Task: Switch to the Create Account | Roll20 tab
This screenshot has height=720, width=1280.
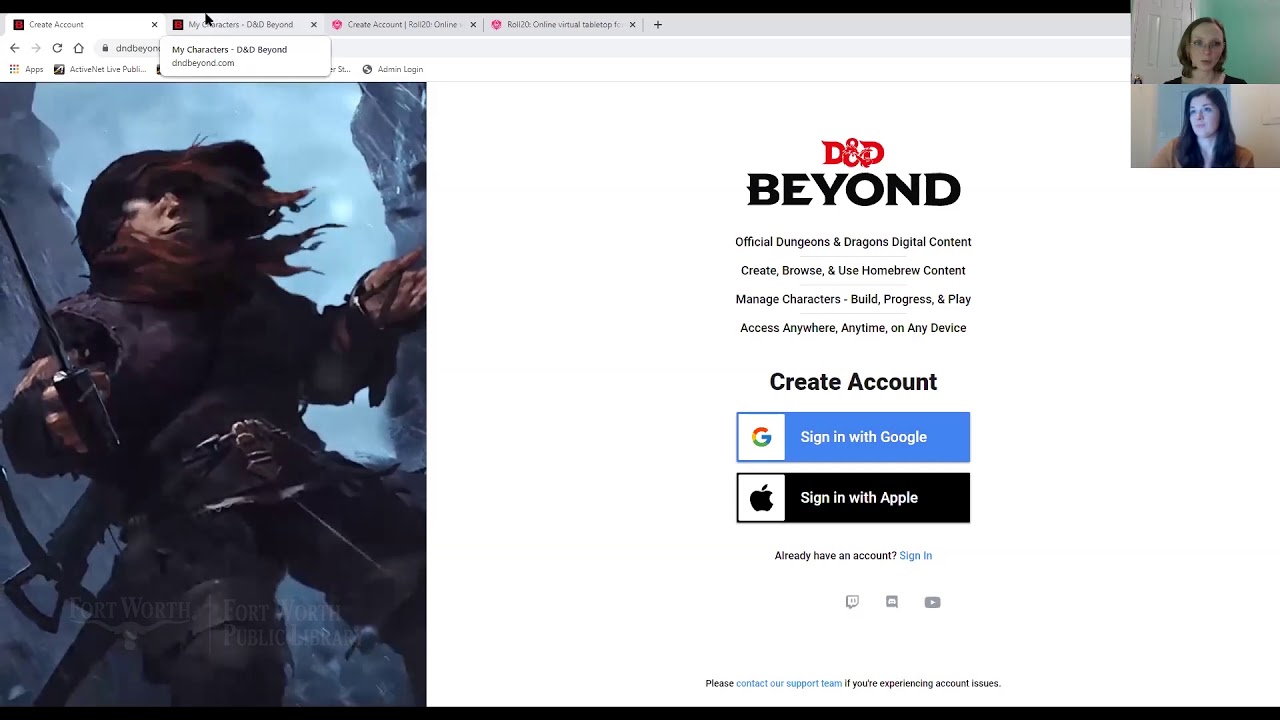Action: [x=403, y=24]
